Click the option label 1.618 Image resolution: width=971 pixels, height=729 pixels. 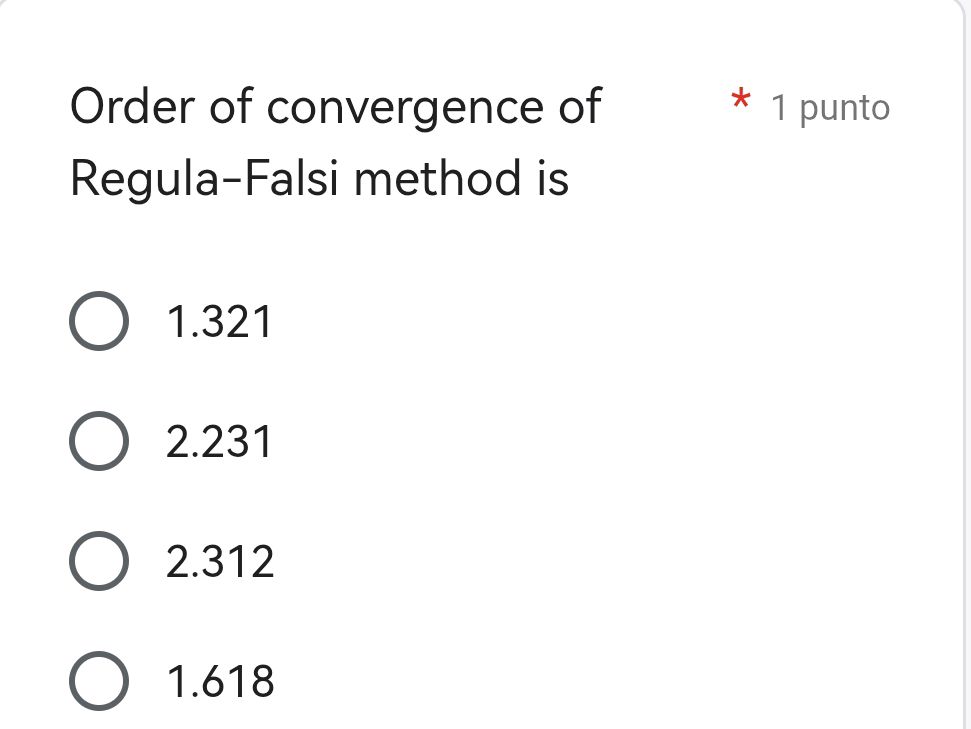[x=219, y=681]
